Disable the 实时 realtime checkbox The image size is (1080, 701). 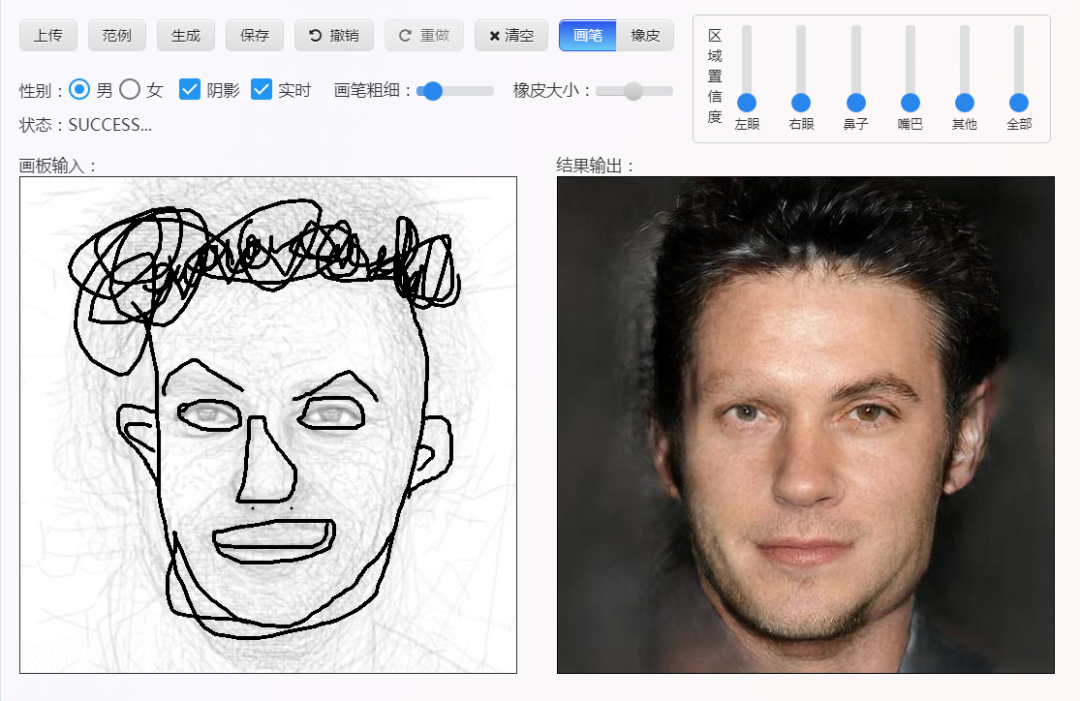261,90
